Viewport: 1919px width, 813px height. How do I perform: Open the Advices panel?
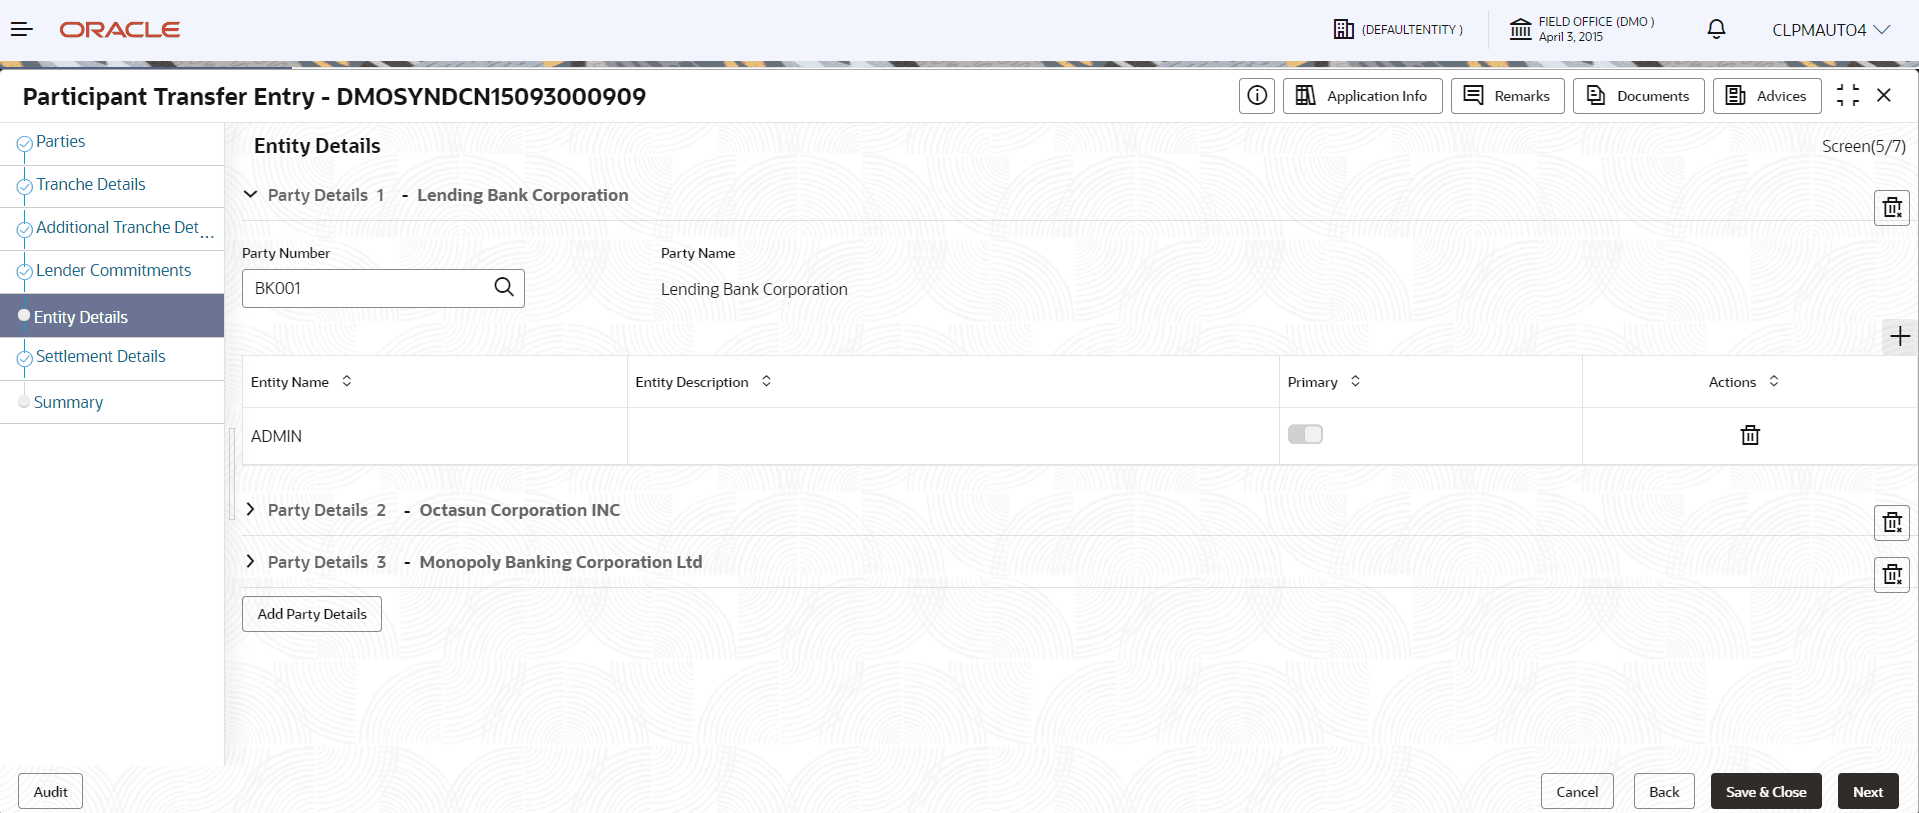[1767, 96]
